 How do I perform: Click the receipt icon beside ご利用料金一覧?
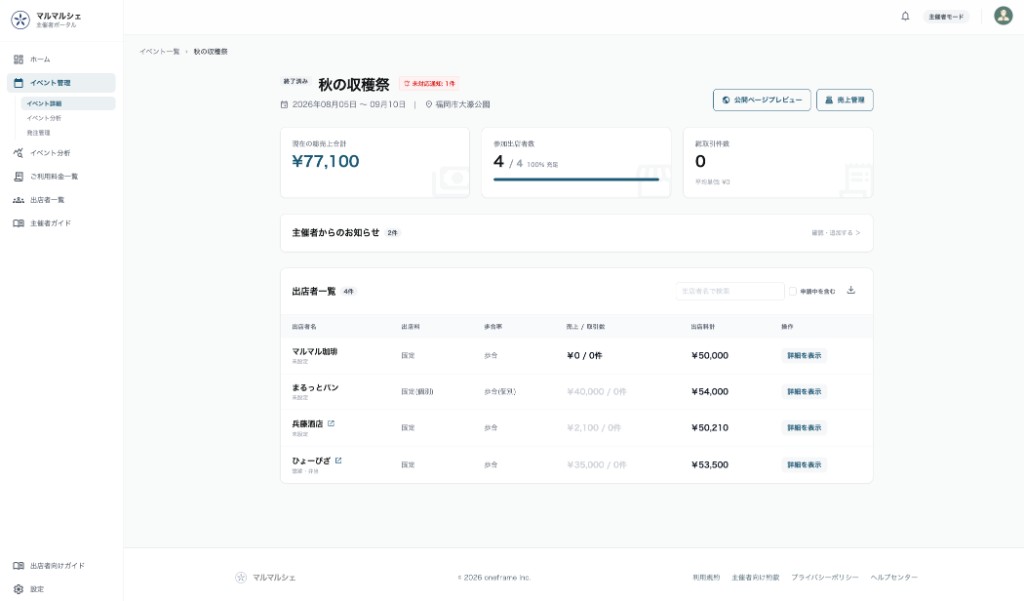18,176
